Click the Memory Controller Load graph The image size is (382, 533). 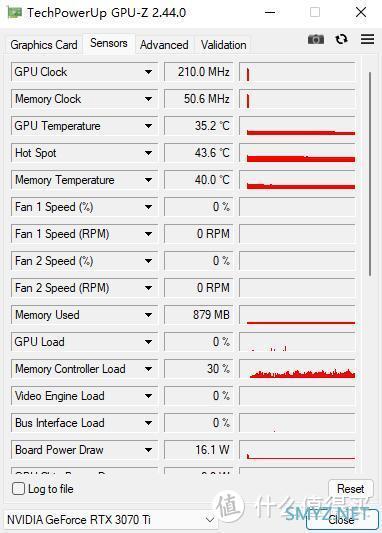(297, 369)
